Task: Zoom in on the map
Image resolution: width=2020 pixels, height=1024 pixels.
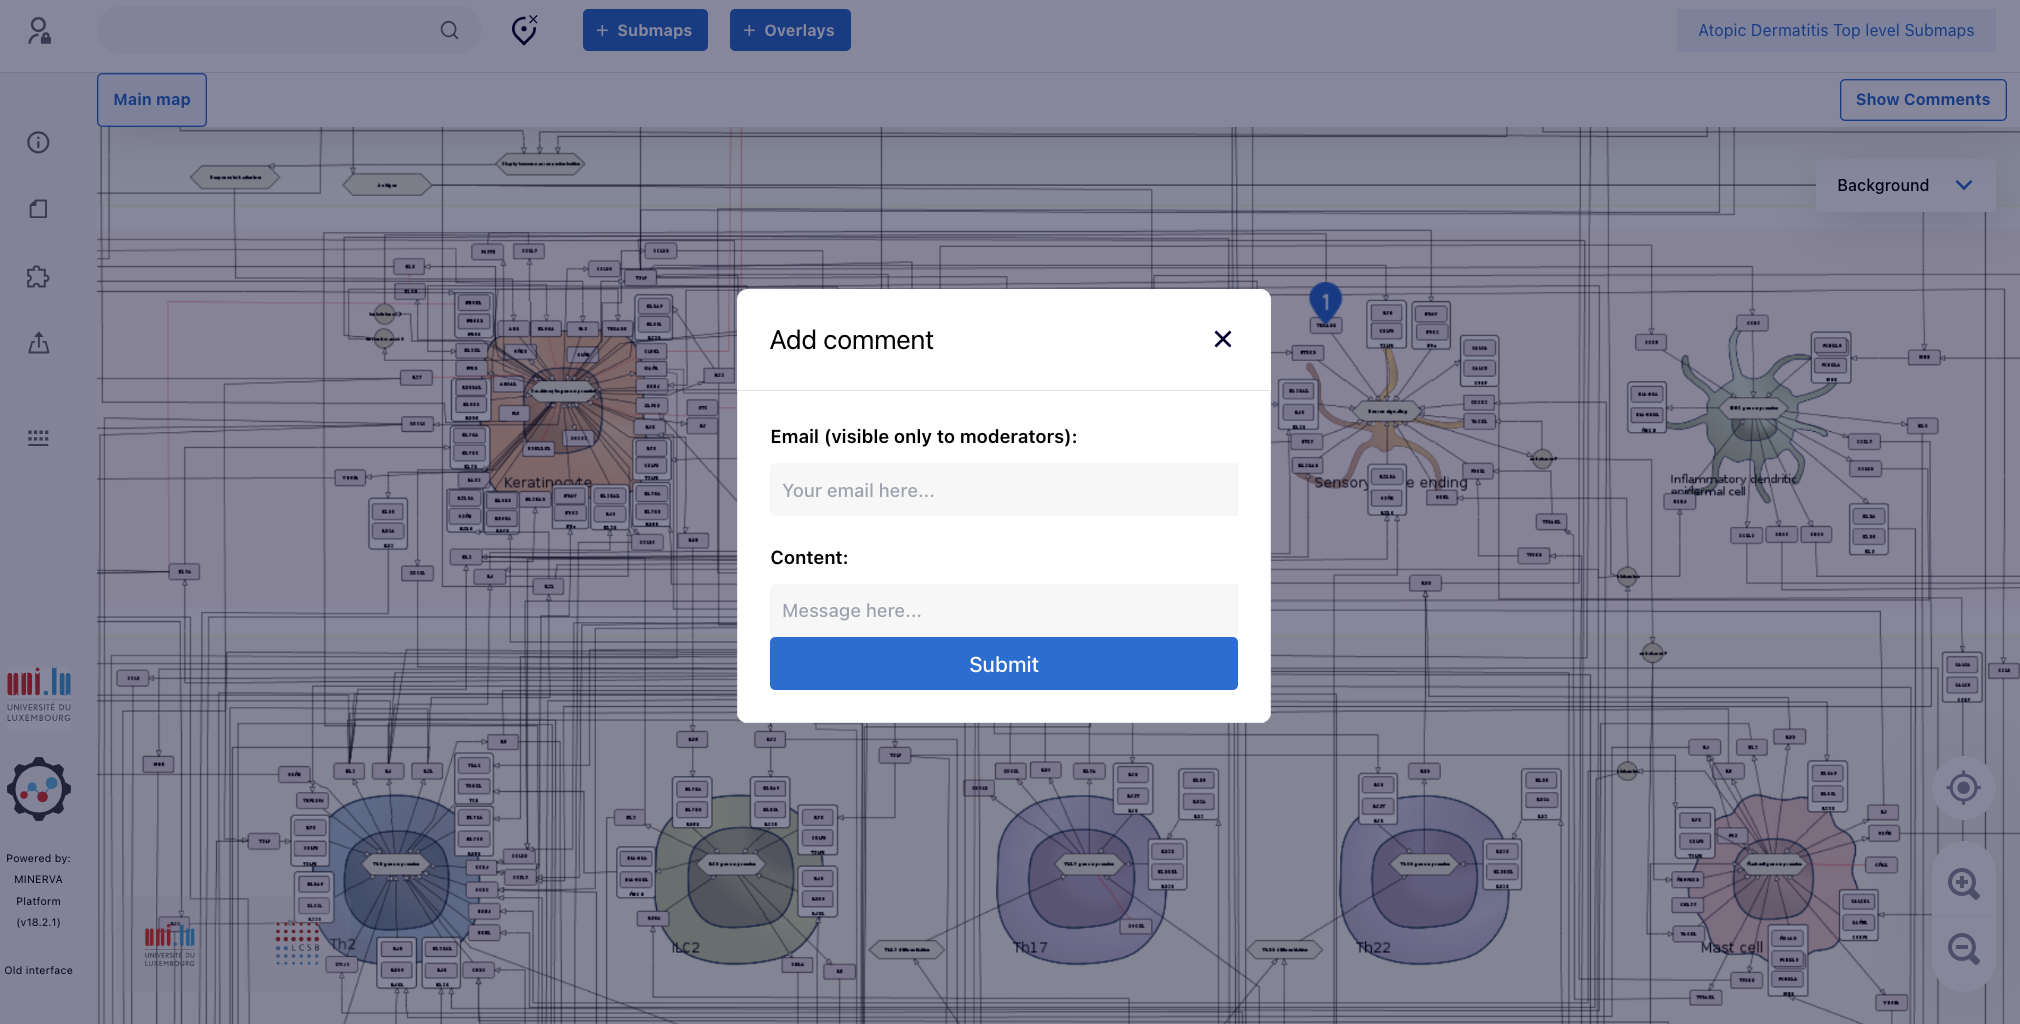Action: point(1963,883)
